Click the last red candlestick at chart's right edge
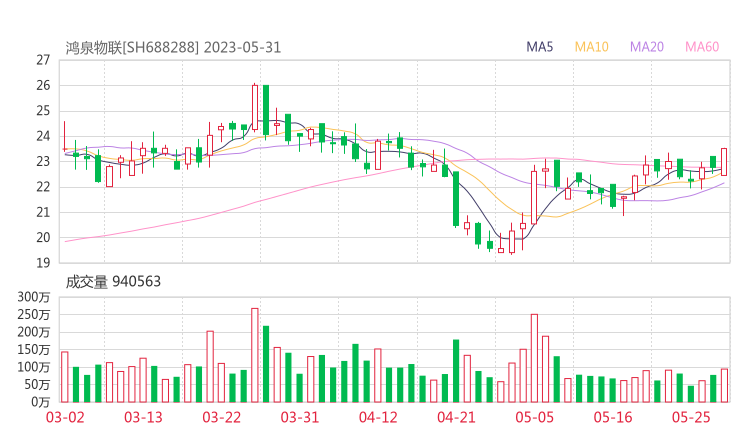The width and height of the screenshot is (740, 440). [724, 162]
